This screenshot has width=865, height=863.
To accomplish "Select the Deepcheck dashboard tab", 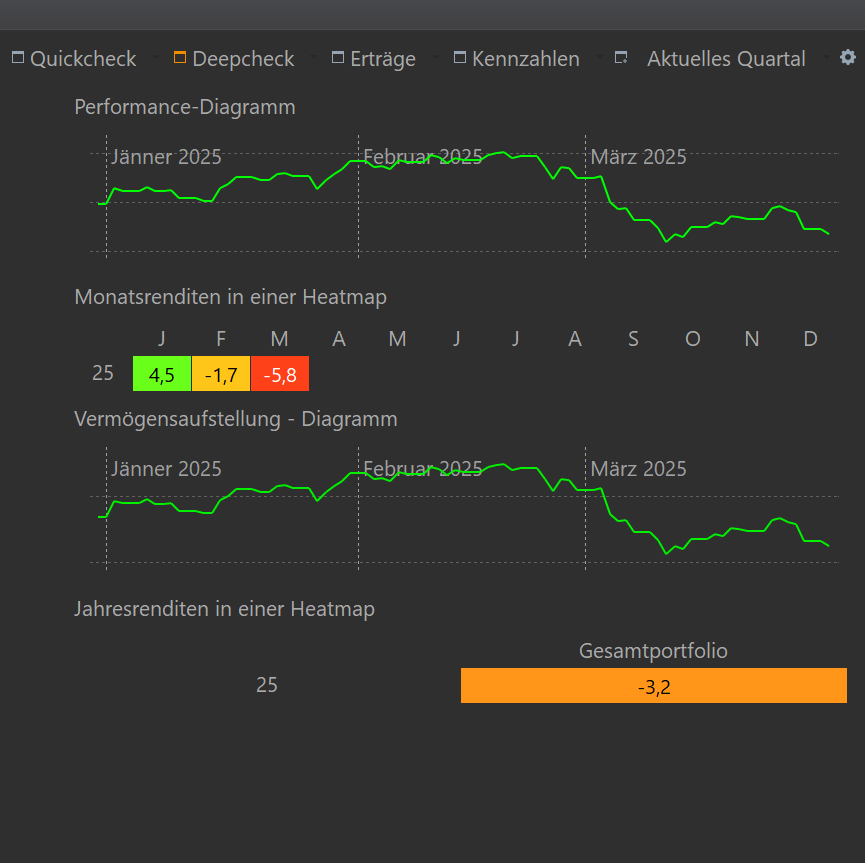I will click(243, 58).
